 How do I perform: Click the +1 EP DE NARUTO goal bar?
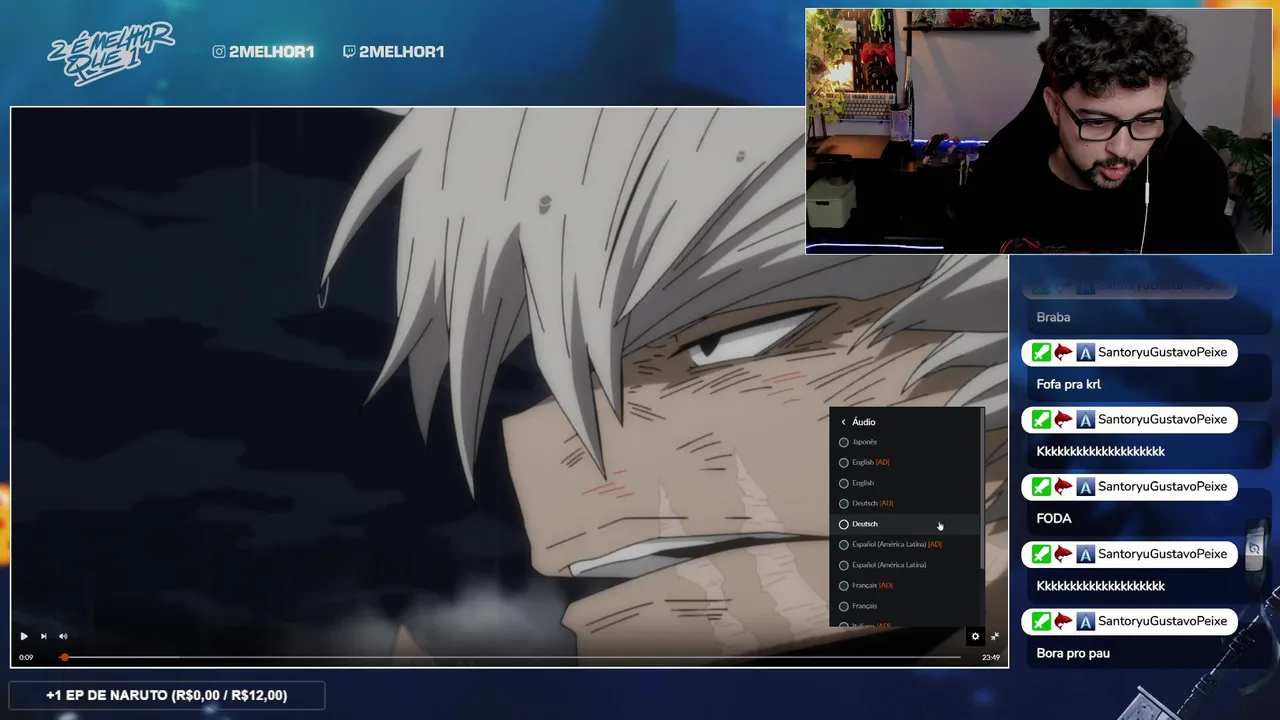(166, 695)
